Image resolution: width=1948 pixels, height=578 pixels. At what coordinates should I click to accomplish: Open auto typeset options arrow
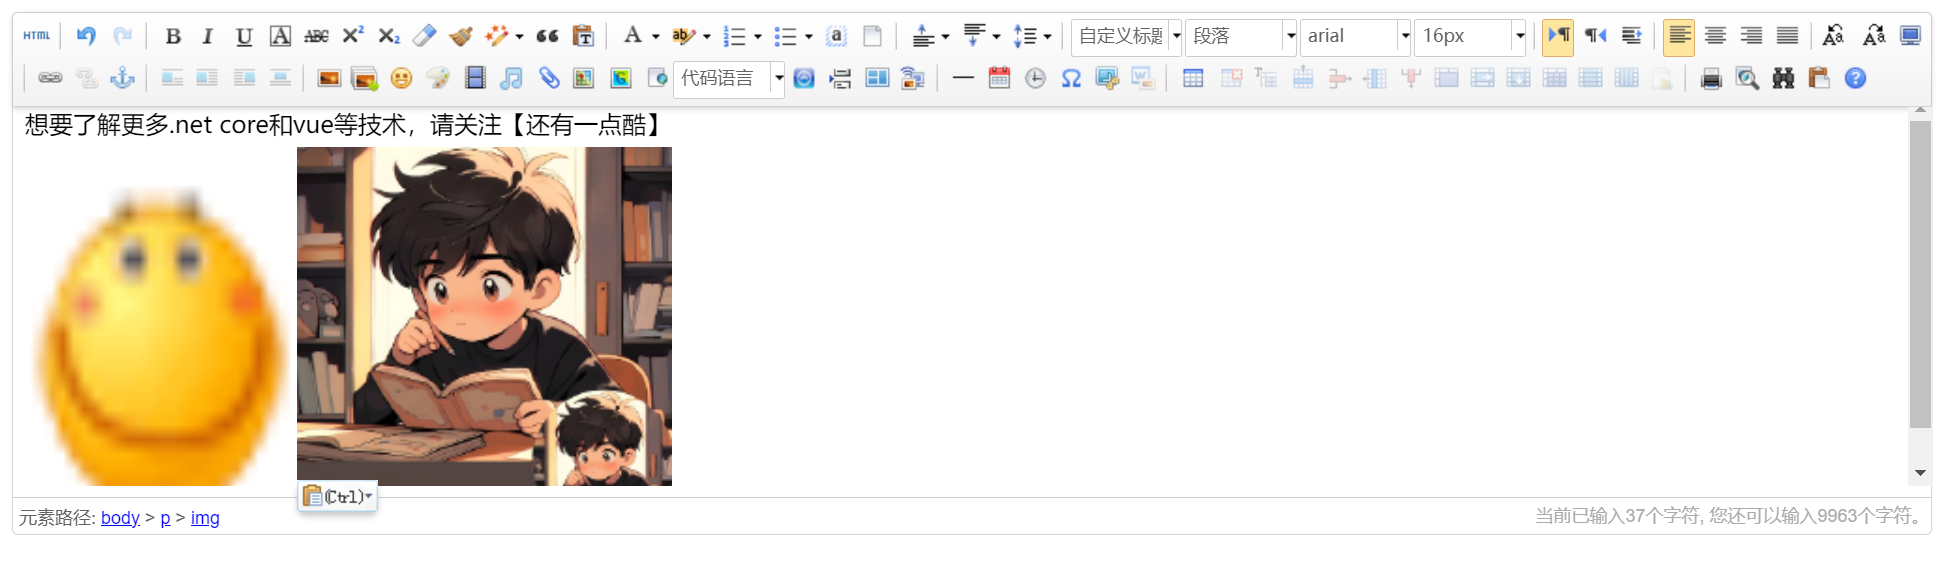coord(519,37)
